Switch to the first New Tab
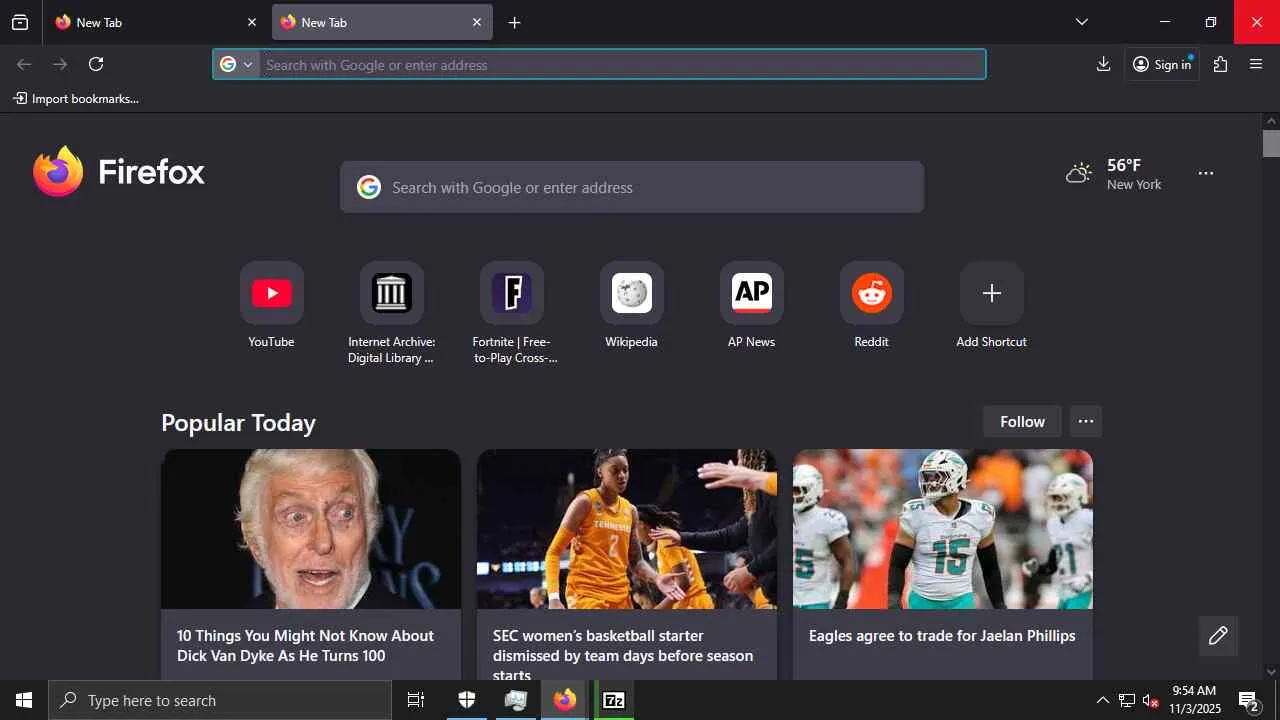 click(x=155, y=22)
